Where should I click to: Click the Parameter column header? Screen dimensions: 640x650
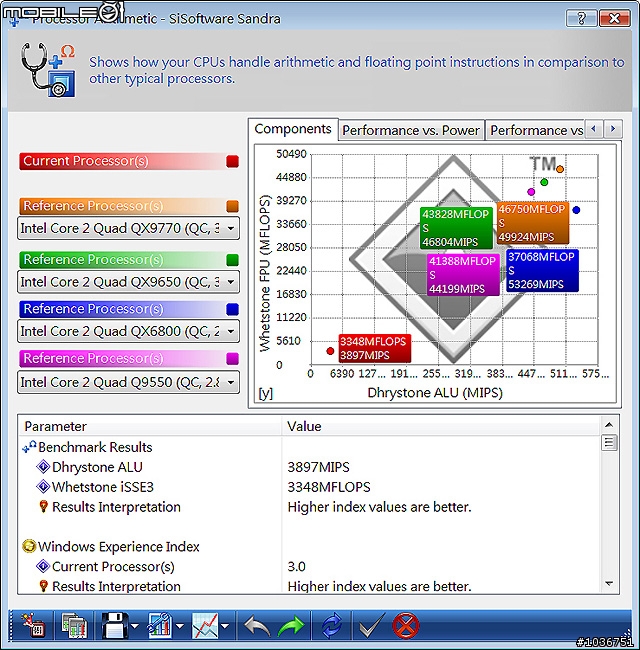pyautogui.click(x=150, y=426)
